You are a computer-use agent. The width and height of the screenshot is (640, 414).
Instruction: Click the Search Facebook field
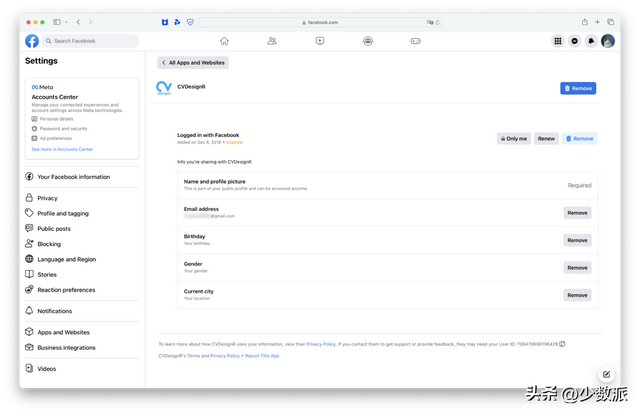[x=90, y=41]
